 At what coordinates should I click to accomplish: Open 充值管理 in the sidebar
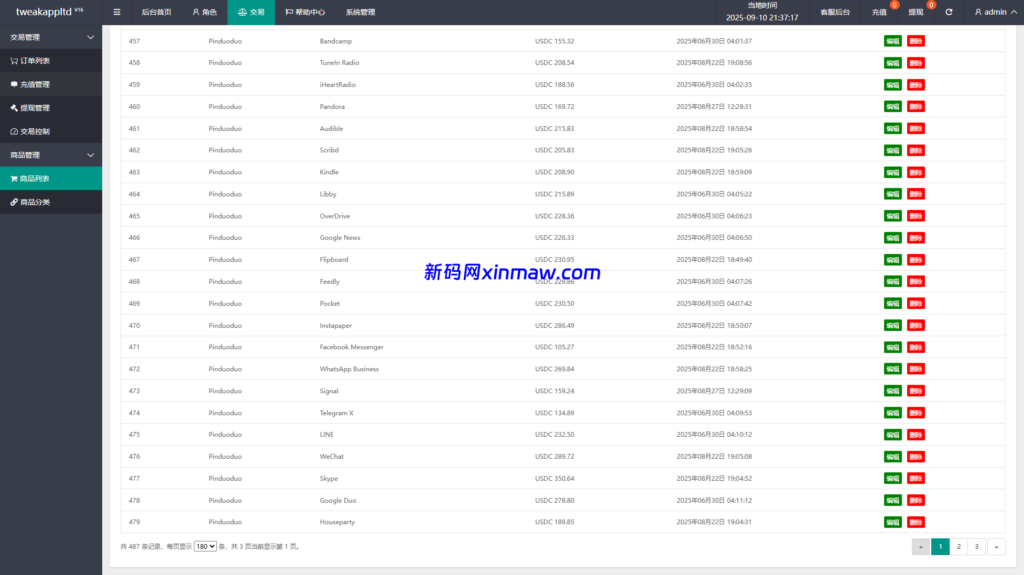point(51,84)
